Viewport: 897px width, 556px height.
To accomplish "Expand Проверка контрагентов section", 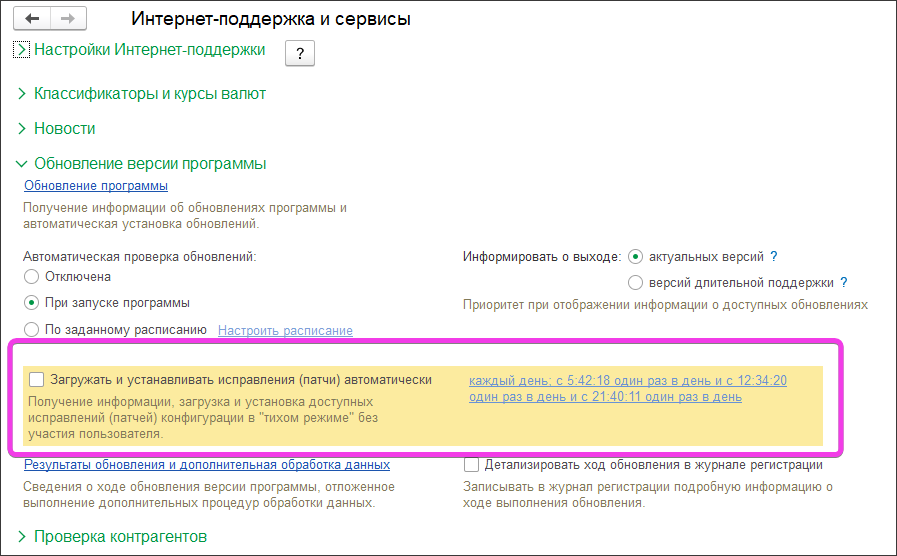I will click(22, 537).
